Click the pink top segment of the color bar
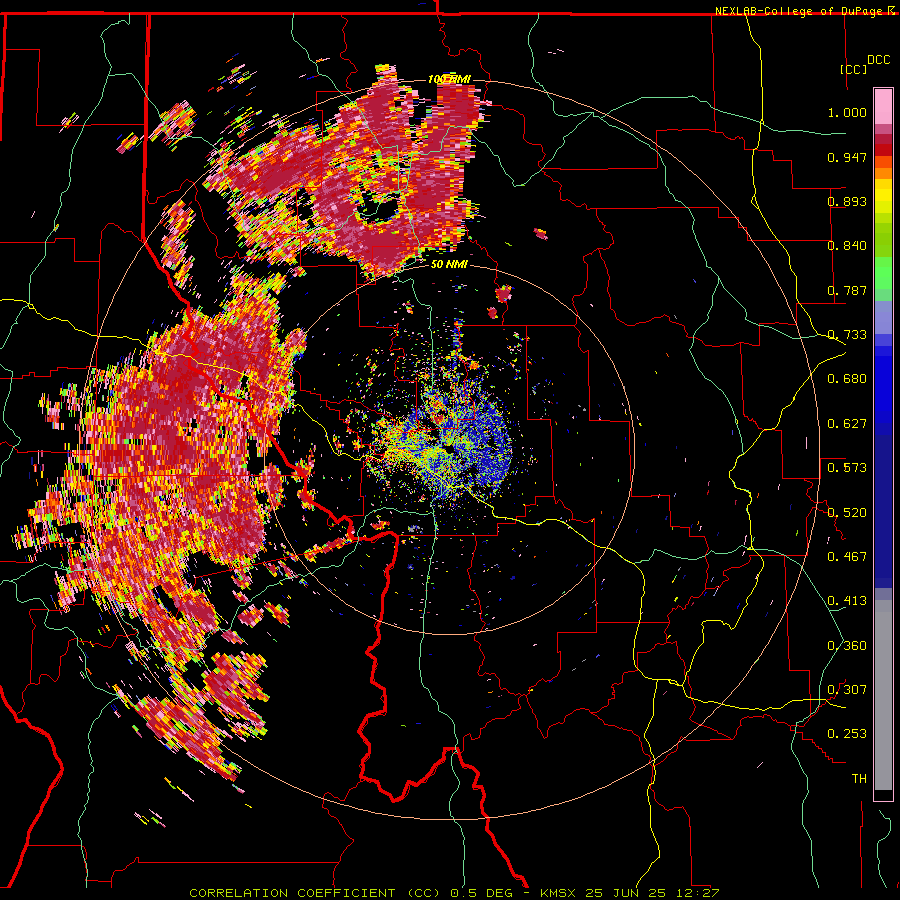Image resolution: width=900 pixels, height=900 pixels. tap(883, 107)
